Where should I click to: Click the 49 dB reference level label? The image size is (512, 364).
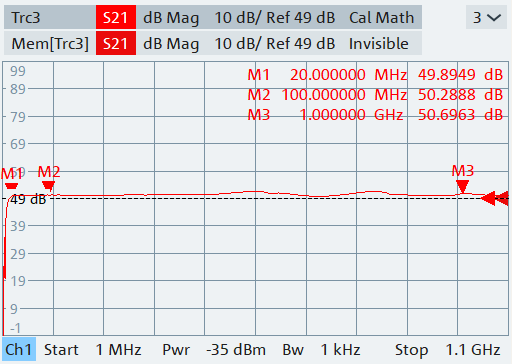(x=28, y=199)
